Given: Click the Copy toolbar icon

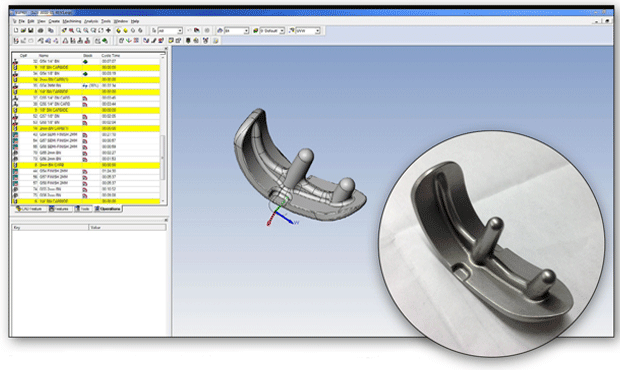Looking at the screenshot, I should (x=51, y=30).
